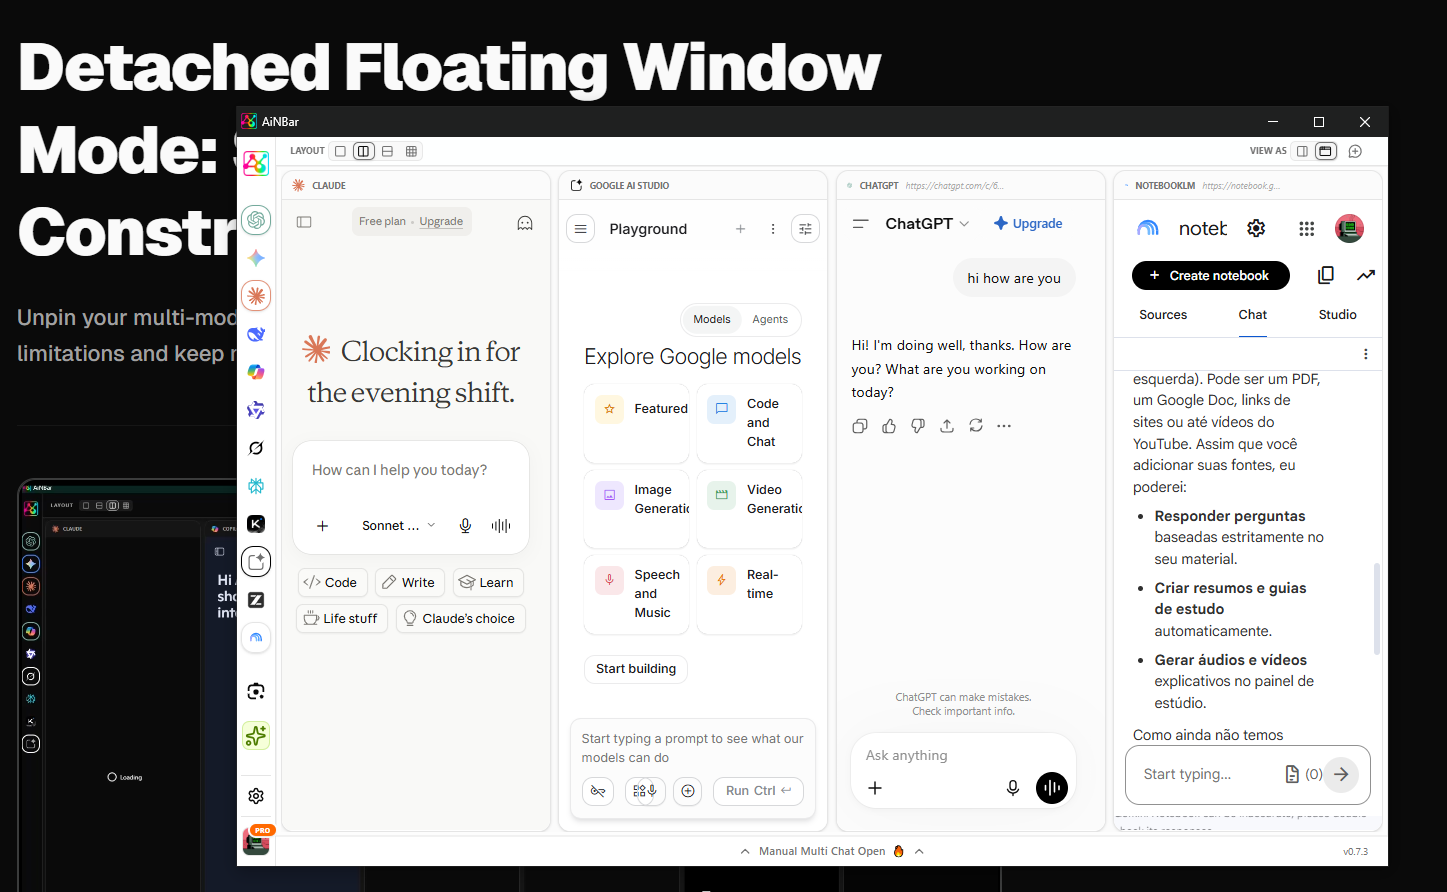Screen dimensions: 1447x892
Task: Click Create notebook button
Action: click(x=1210, y=275)
